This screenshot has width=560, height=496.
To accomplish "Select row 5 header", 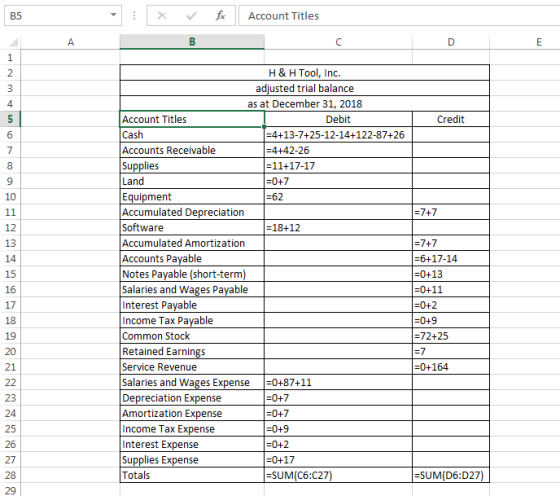I will pyautogui.click(x=10, y=119).
